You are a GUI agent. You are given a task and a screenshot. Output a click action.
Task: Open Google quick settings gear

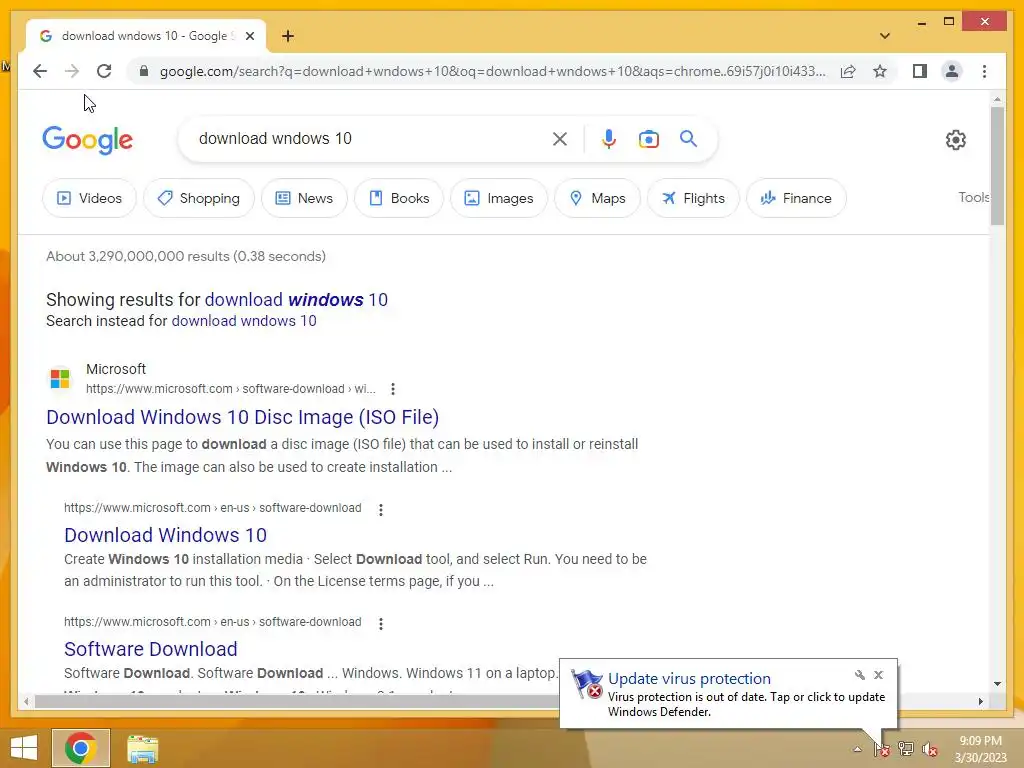pos(955,139)
